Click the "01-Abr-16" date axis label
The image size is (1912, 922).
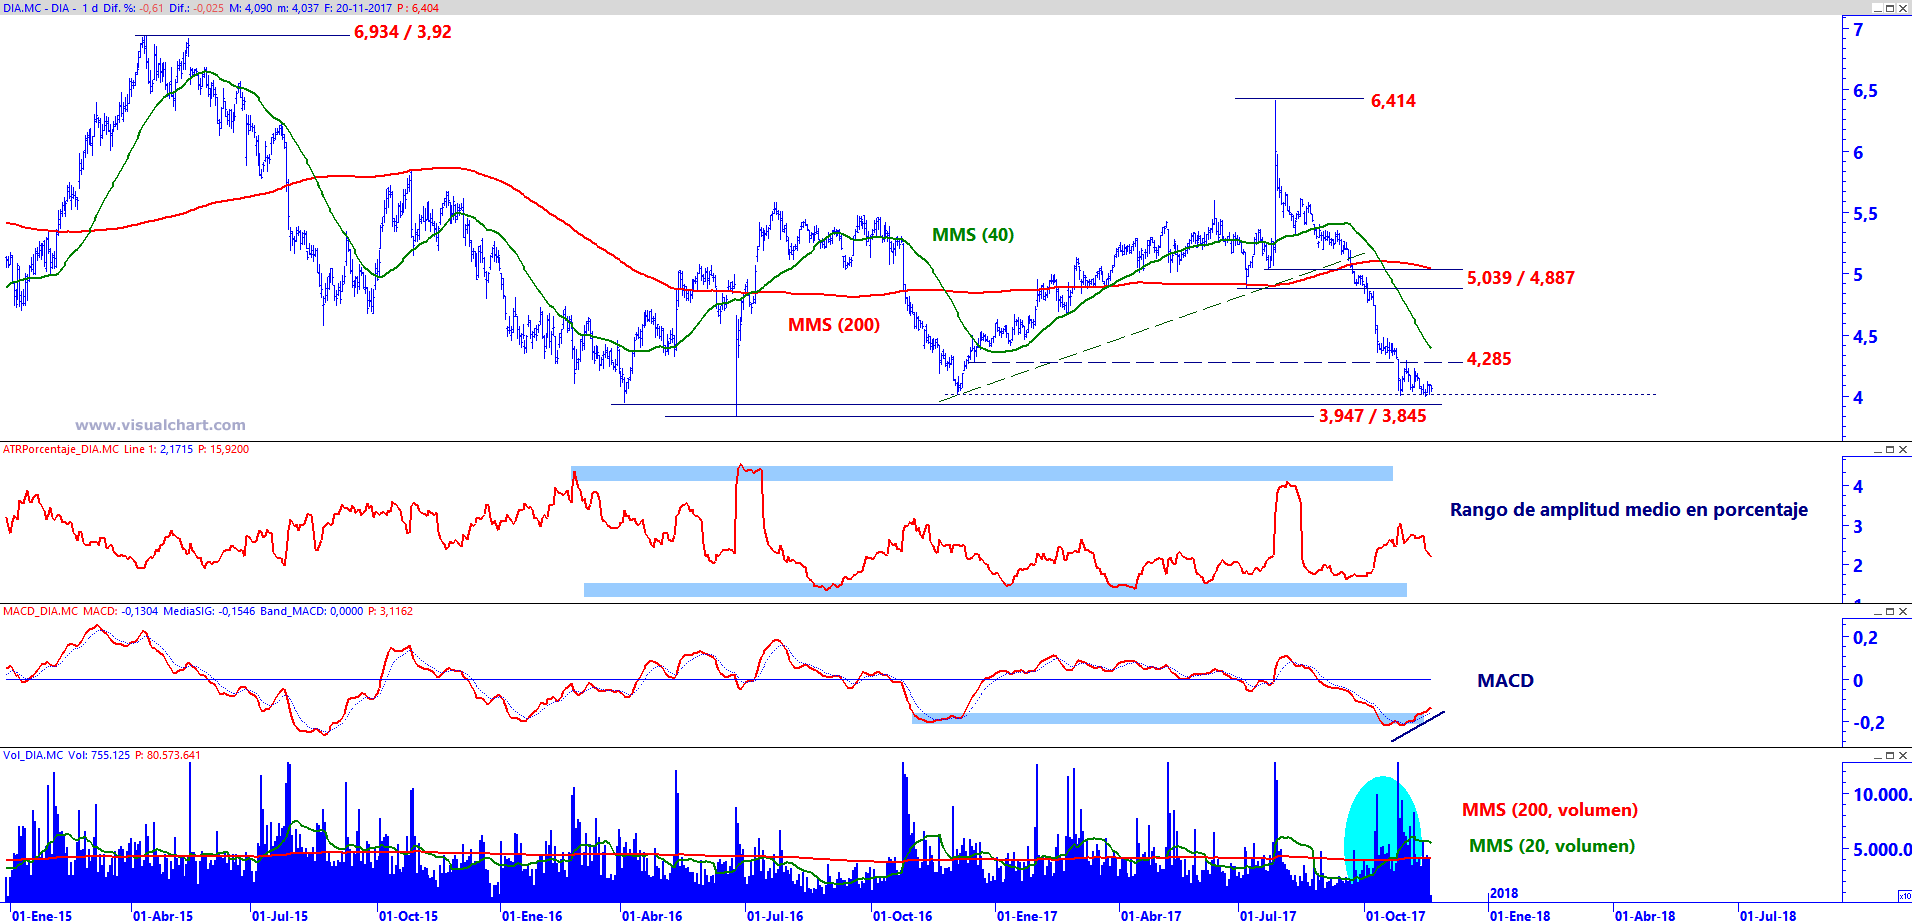coord(652,916)
